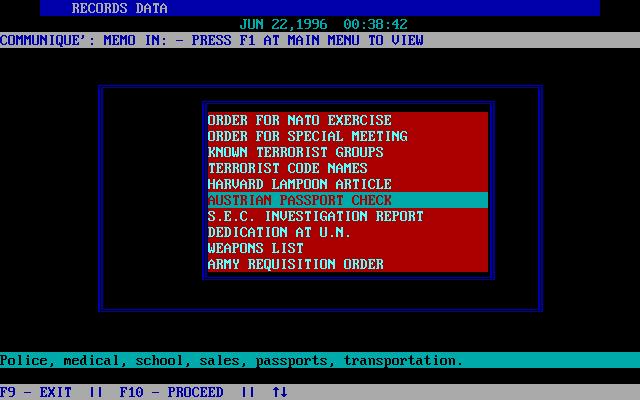The width and height of the screenshot is (640, 400).
Task: Click RECORDS DATA title bar text
Action: click(120, 8)
